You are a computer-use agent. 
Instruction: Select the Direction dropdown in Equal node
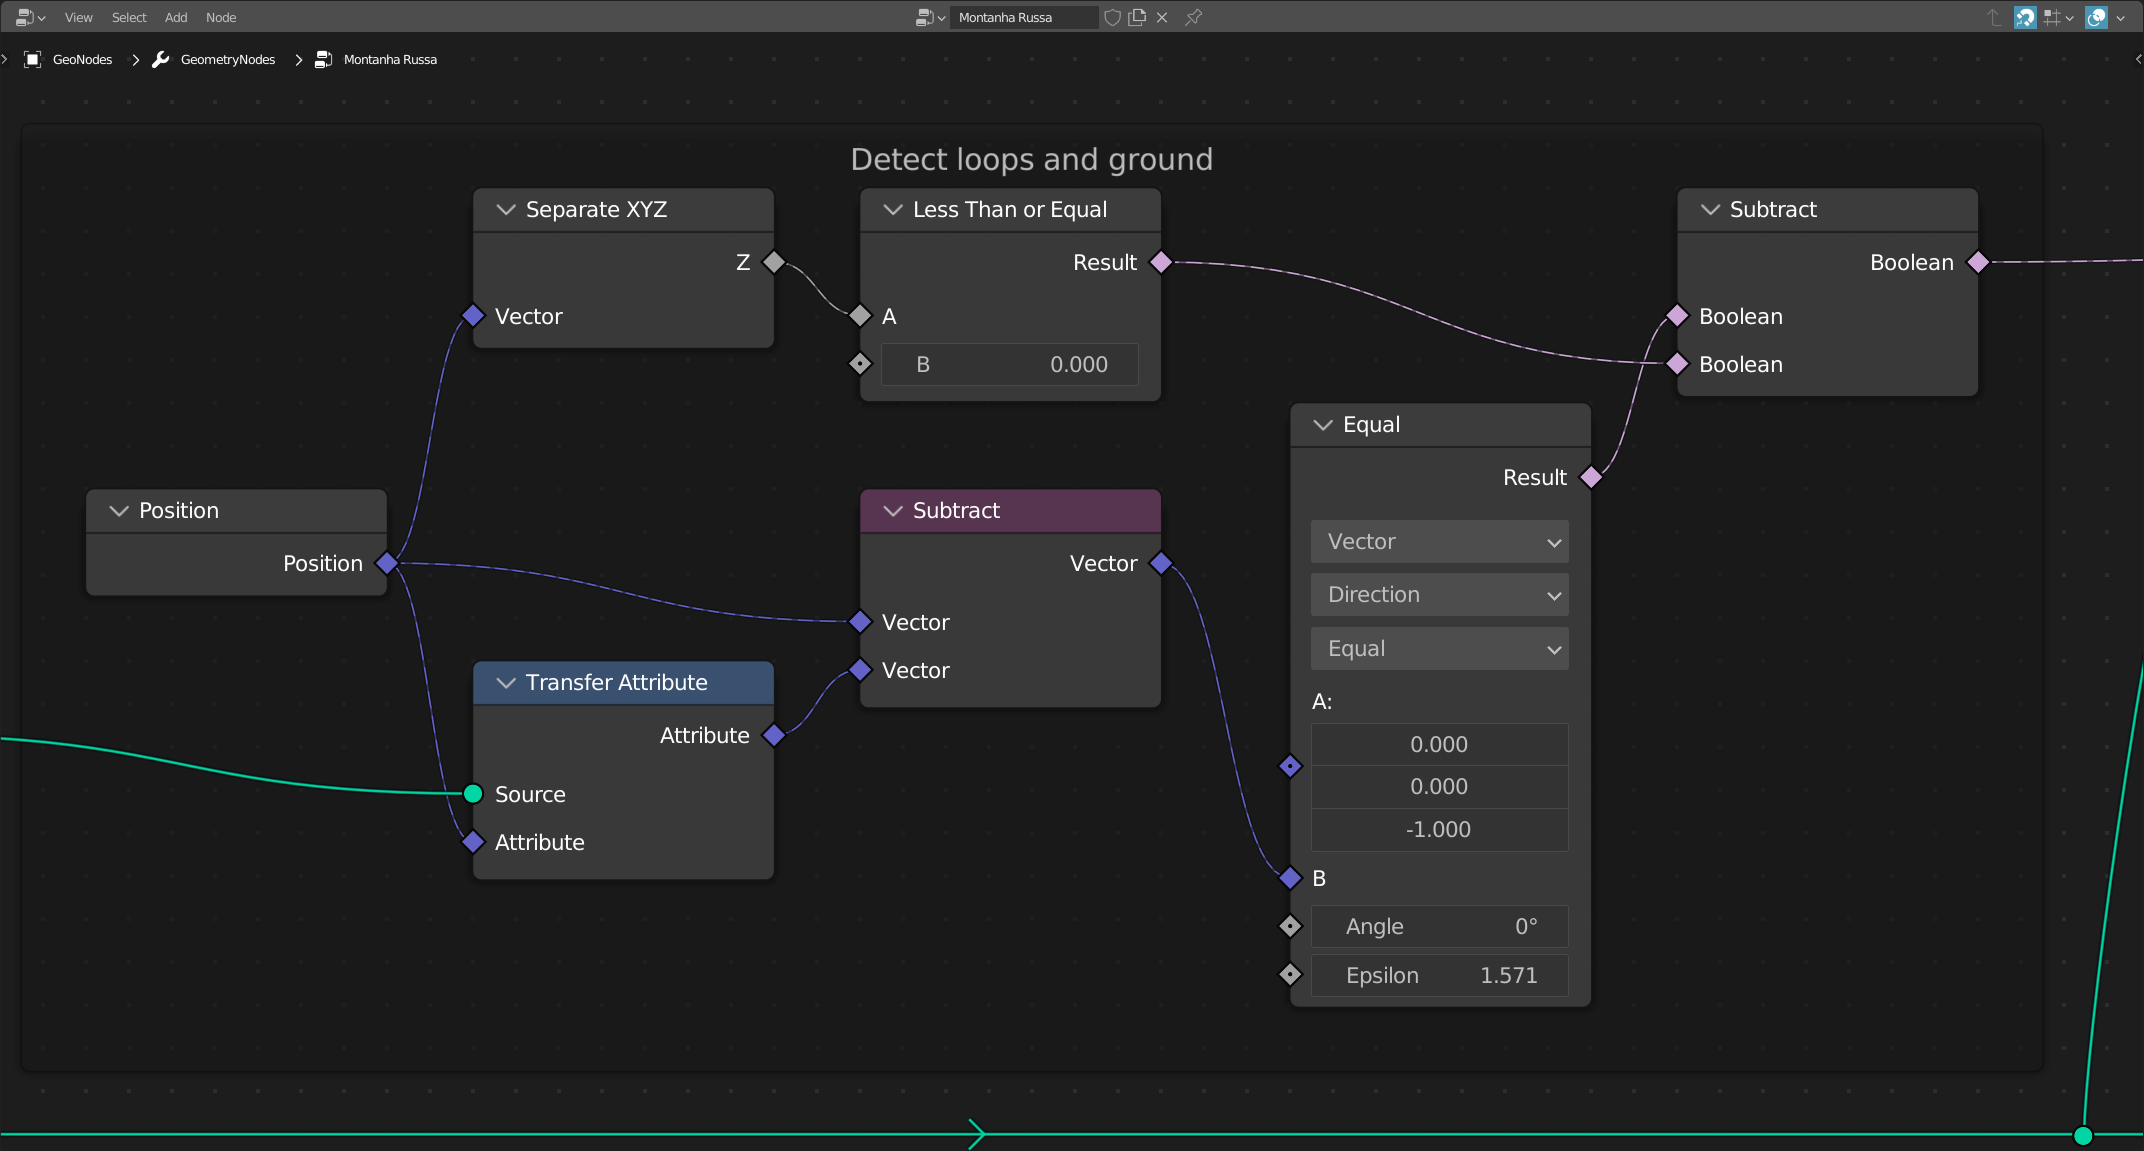click(1436, 594)
